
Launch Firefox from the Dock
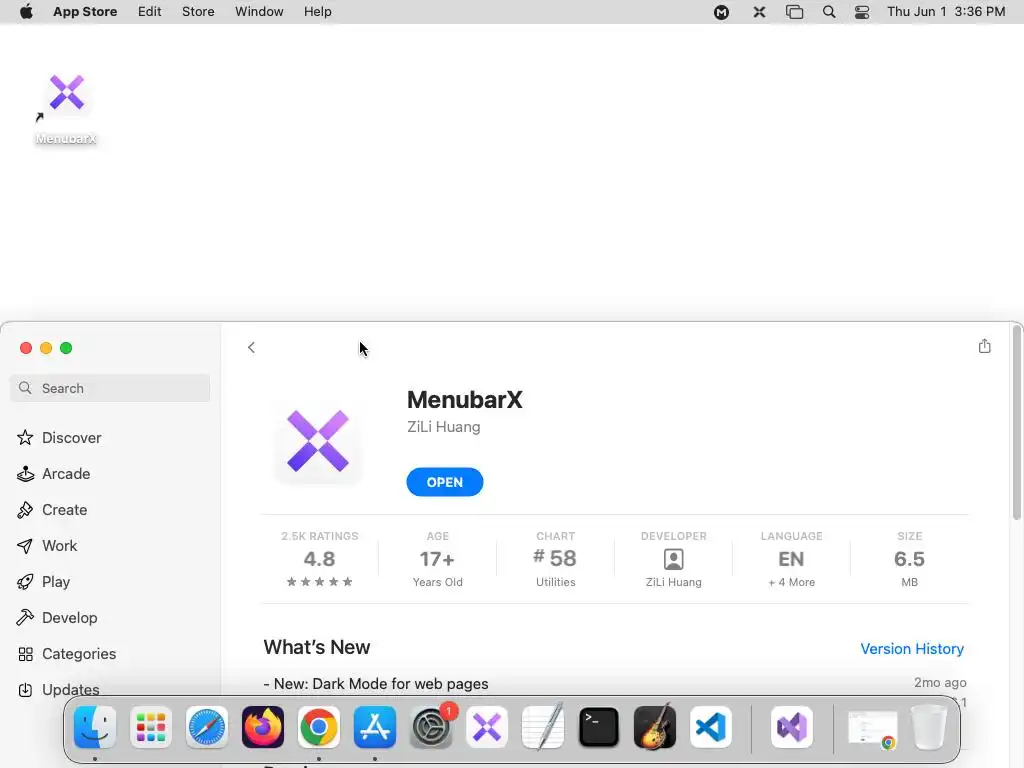pyautogui.click(x=263, y=727)
